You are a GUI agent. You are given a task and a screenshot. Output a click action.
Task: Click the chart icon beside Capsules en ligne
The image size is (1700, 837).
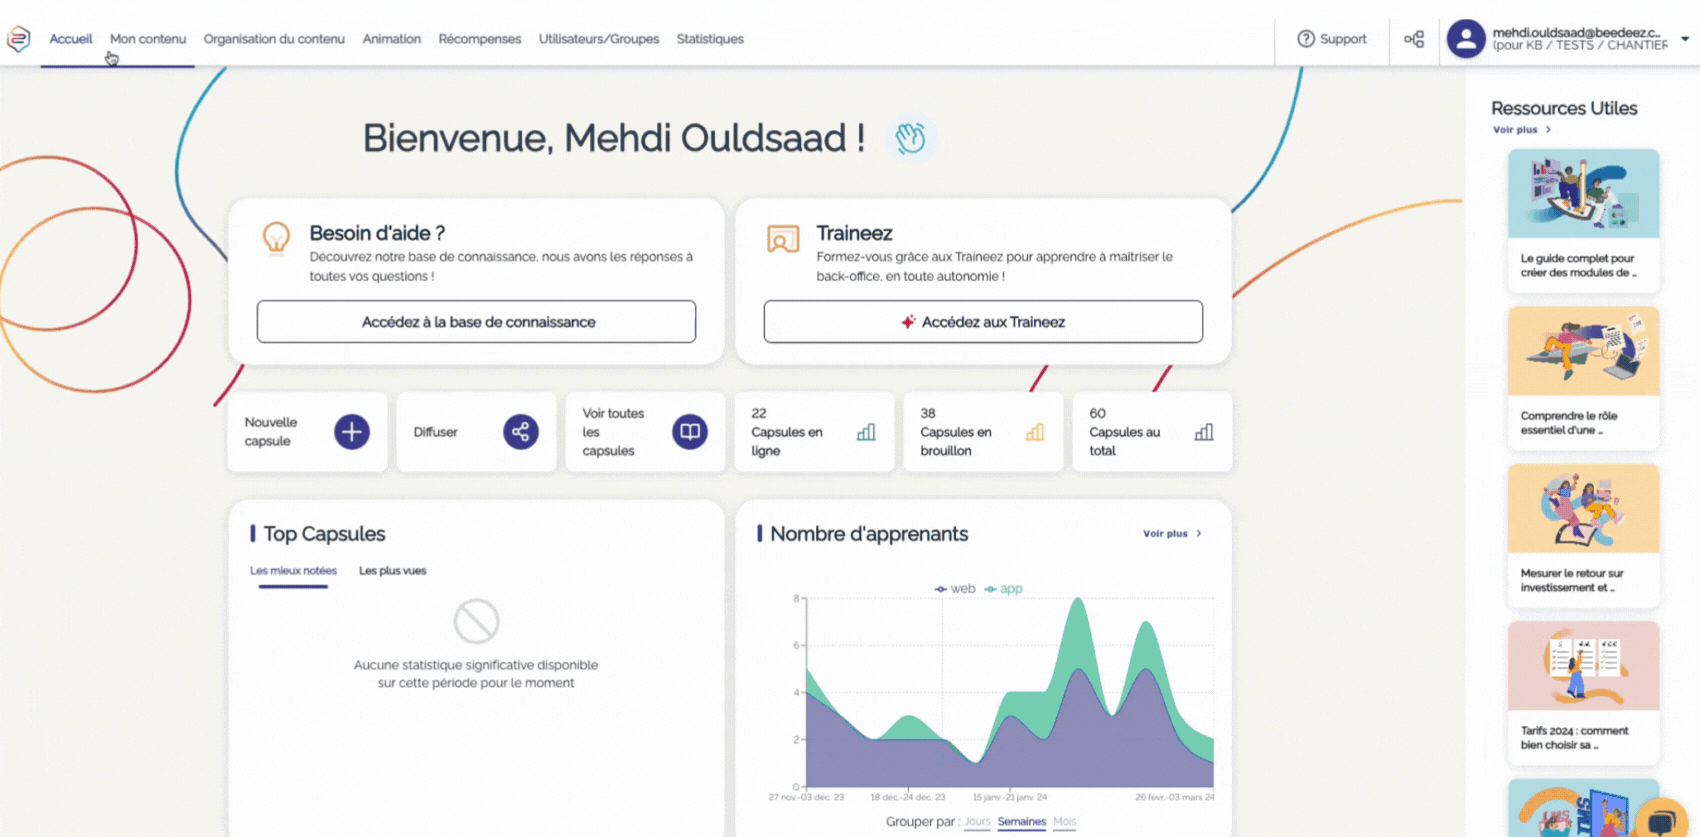[x=866, y=432]
